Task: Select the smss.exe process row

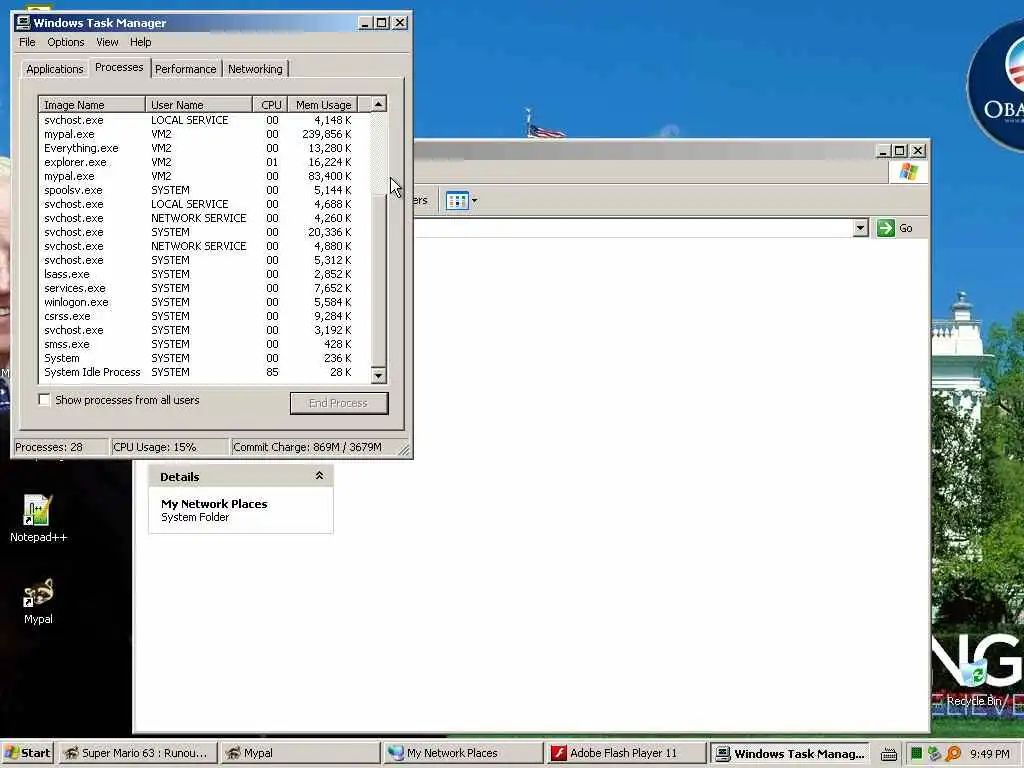Action: tap(204, 344)
